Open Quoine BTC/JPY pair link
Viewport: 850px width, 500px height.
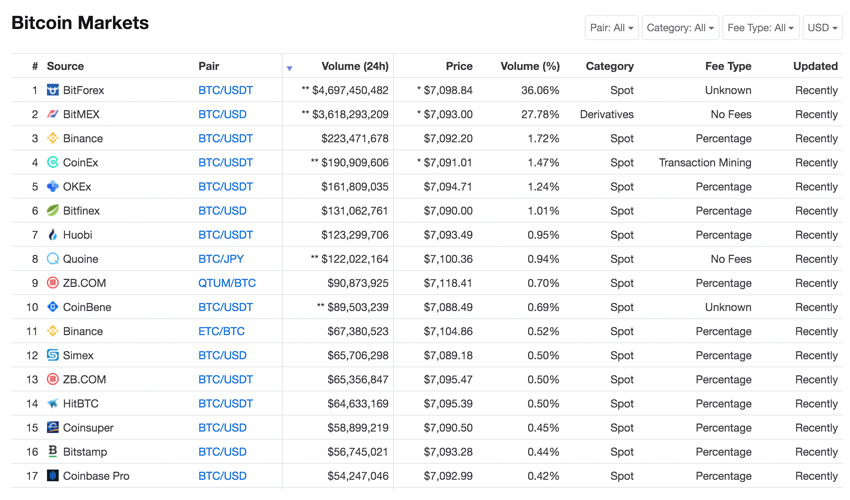tap(221, 259)
